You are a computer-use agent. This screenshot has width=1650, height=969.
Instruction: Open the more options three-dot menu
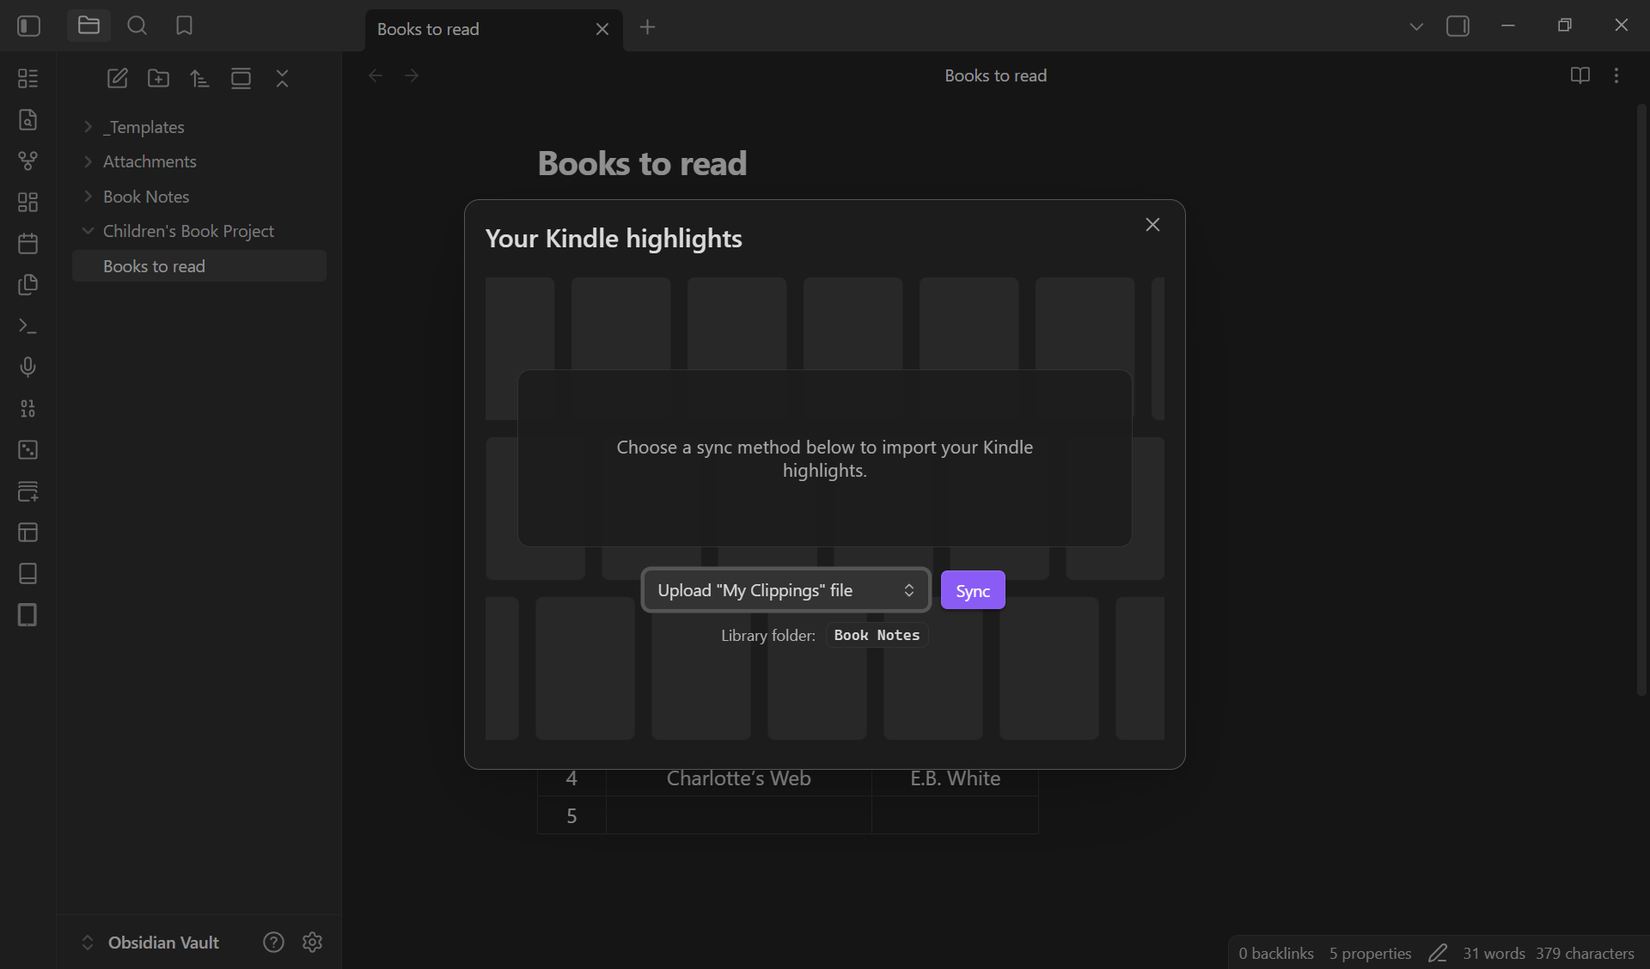[x=1617, y=75]
